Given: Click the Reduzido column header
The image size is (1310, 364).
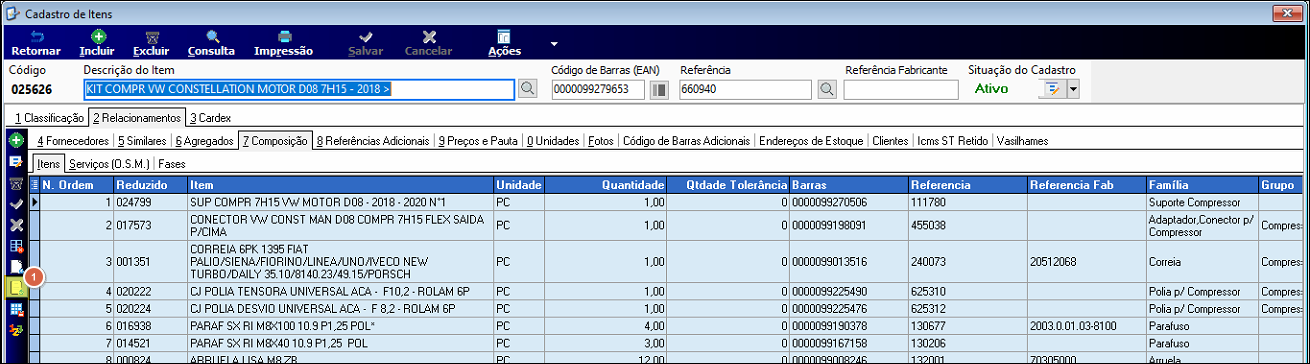Looking at the screenshot, I should [x=150, y=185].
